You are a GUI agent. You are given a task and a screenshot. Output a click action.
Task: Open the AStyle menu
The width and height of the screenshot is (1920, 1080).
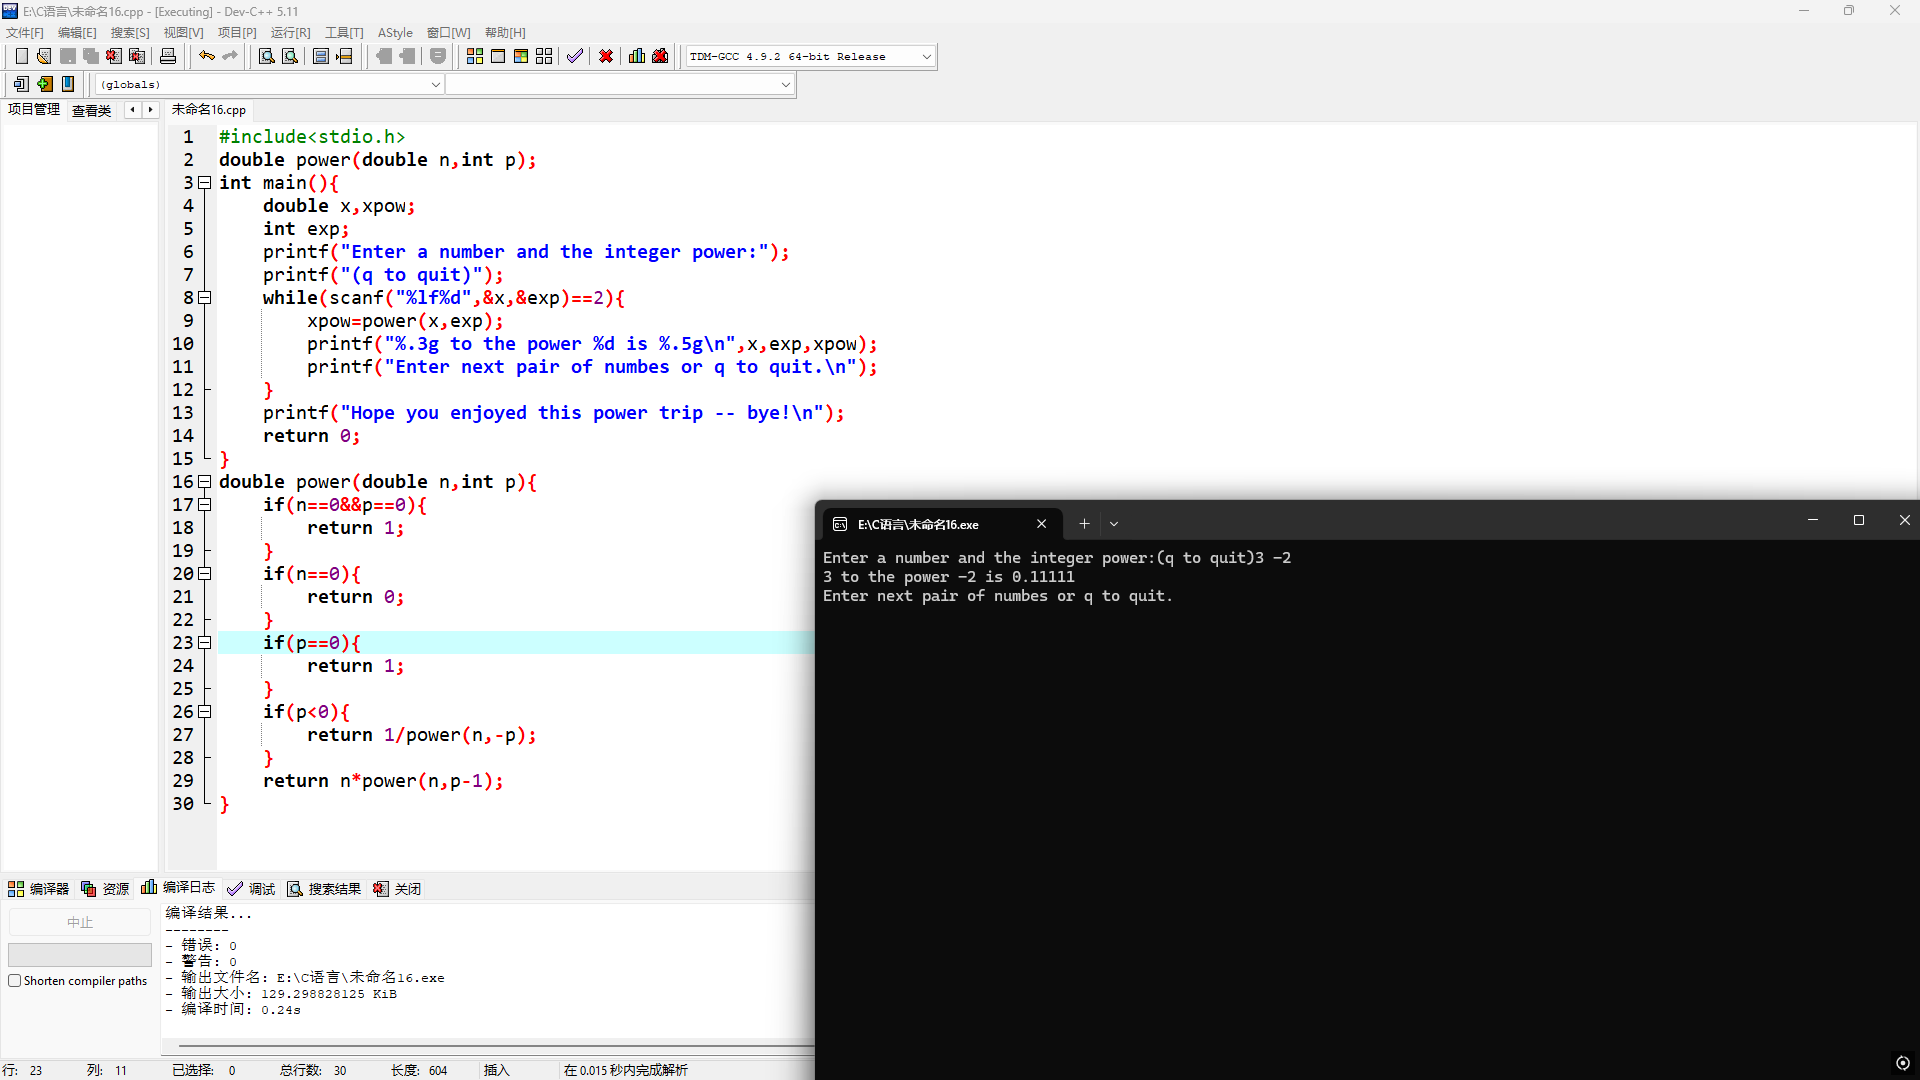coord(395,32)
